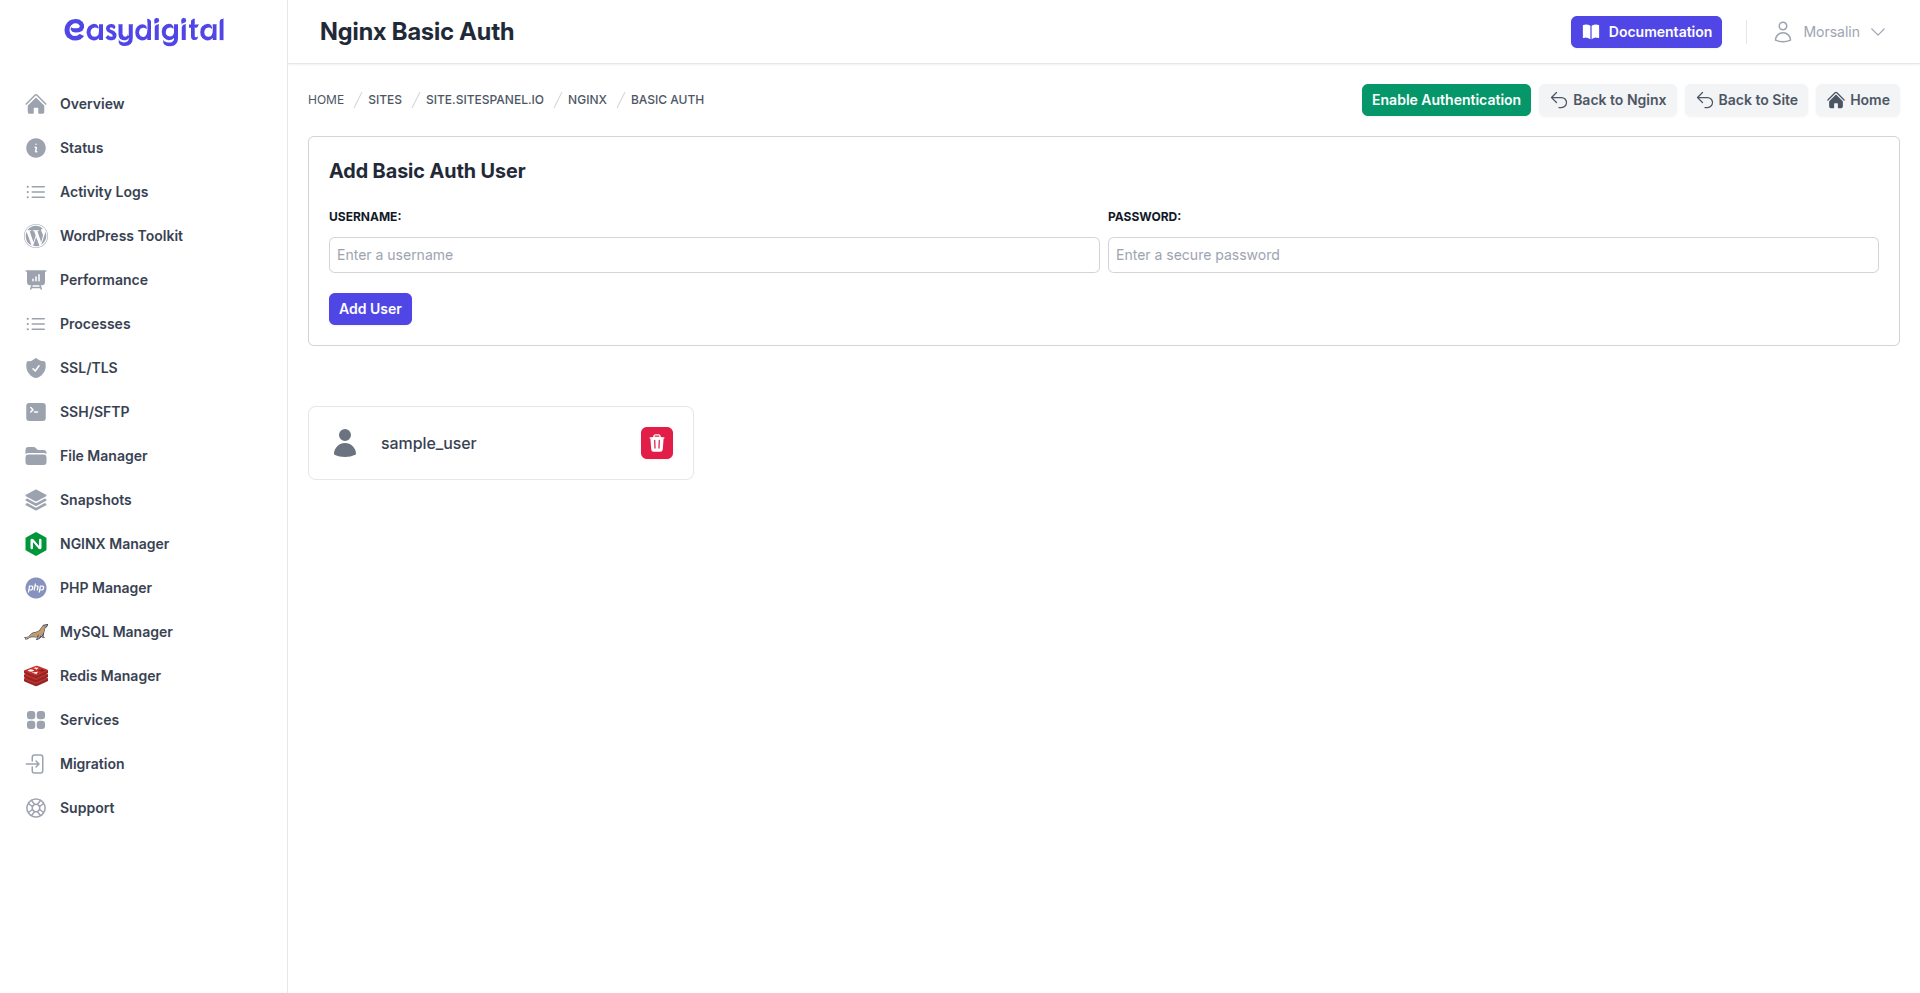1920x993 pixels.
Task: Open the SSH/SFTP terminal icon
Action: point(36,411)
